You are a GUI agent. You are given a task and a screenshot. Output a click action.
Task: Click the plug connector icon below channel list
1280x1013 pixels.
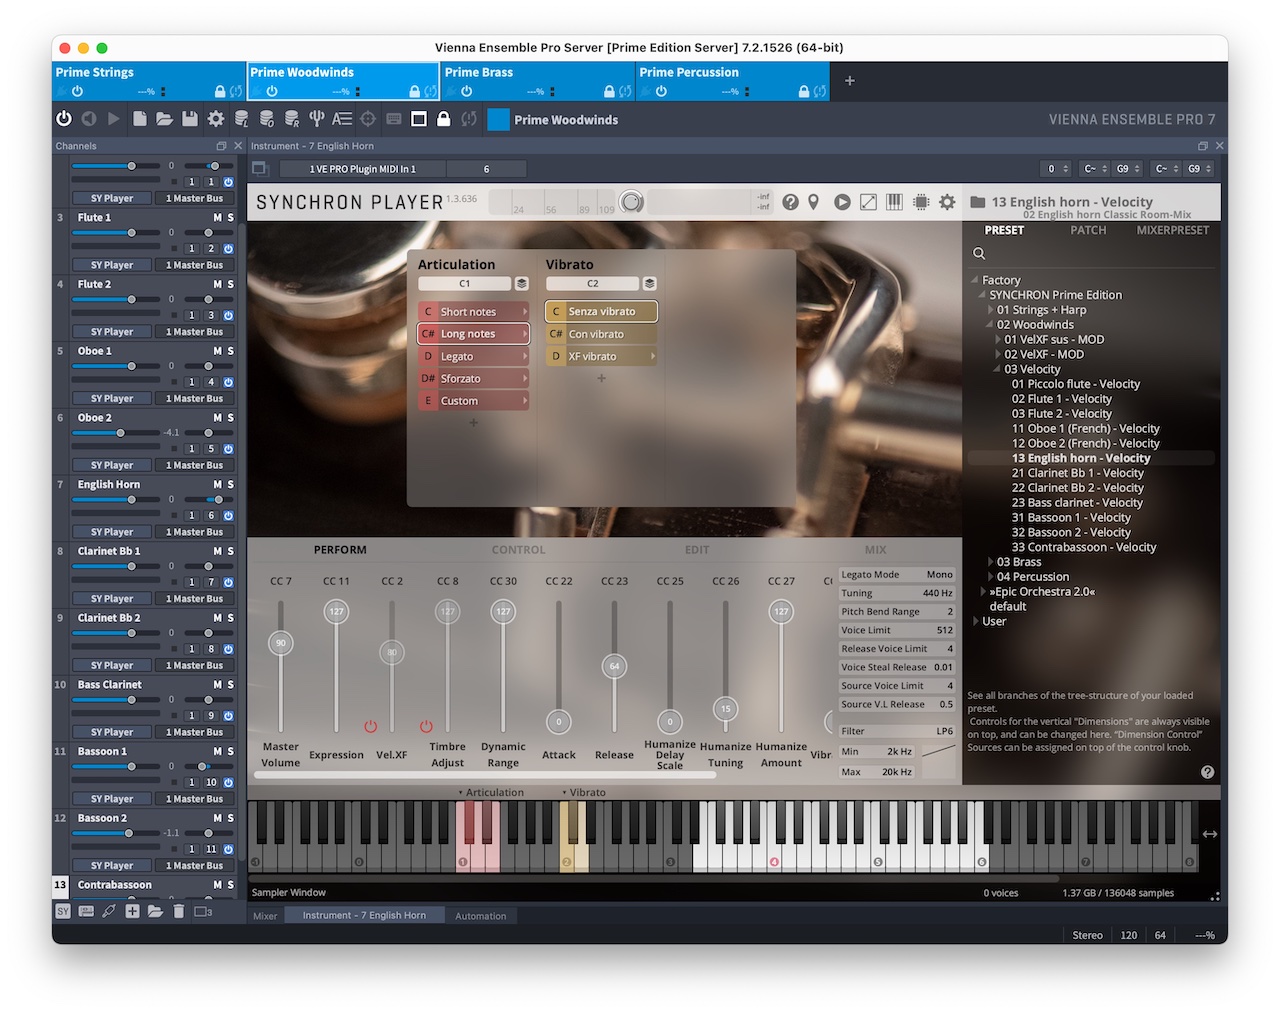coord(109,911)
